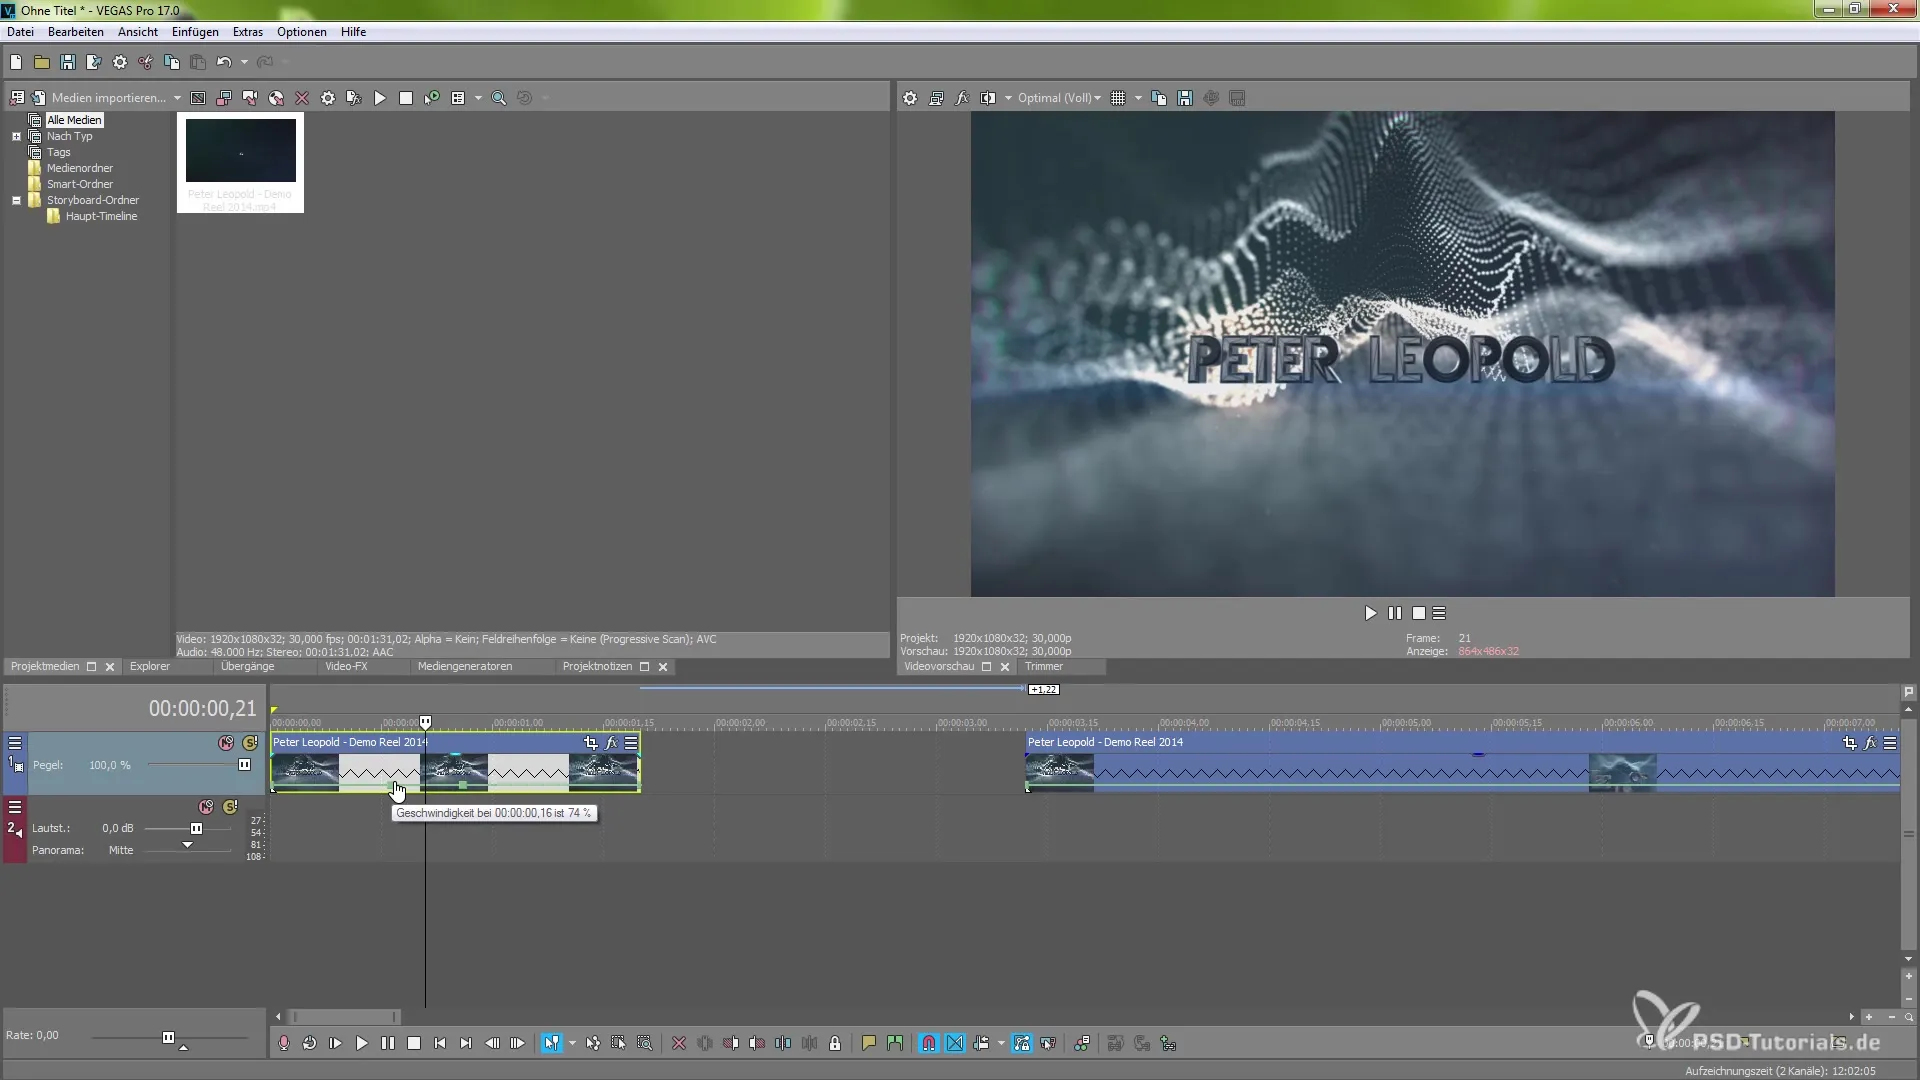Switch to the Video-FX tab
The height and width of the screenshot is (1080, 1920).
tap(346, 666)
